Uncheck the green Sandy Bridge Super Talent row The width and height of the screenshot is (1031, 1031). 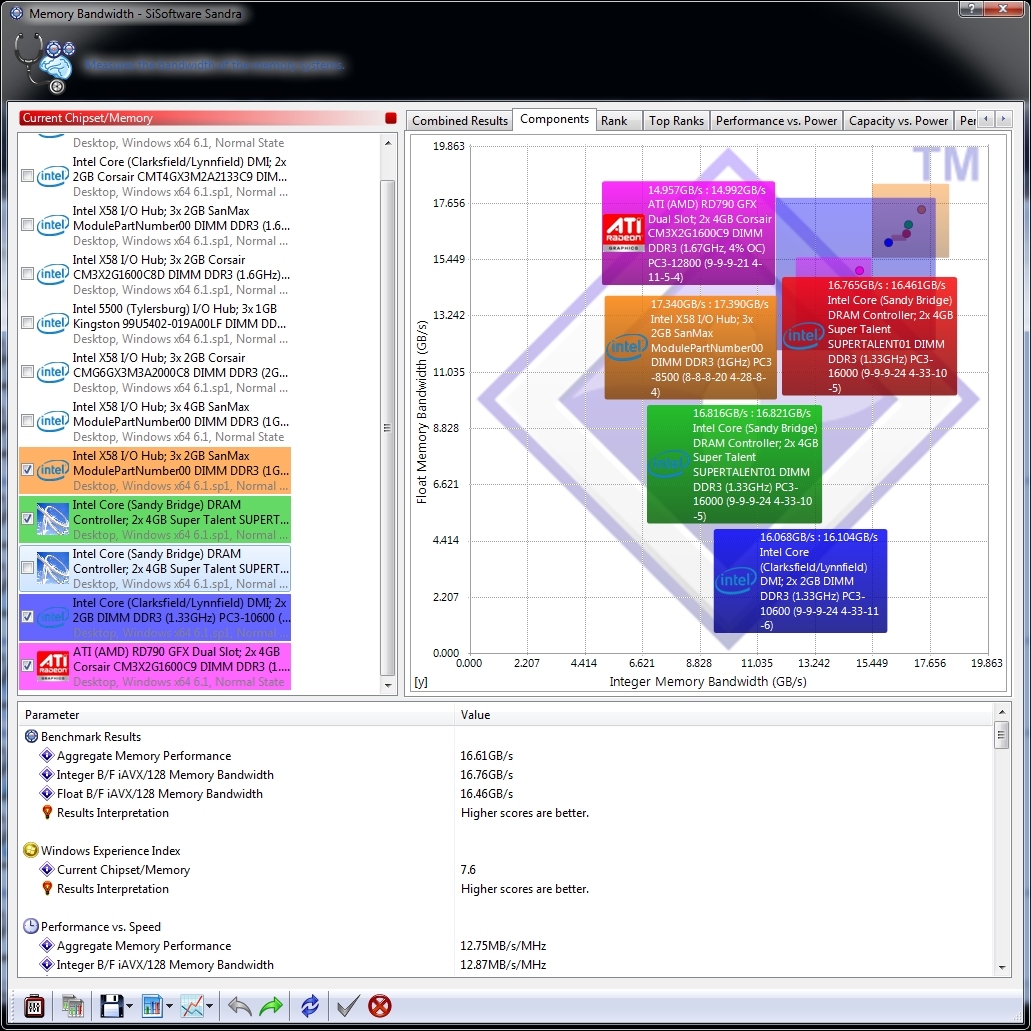[28, 519]
